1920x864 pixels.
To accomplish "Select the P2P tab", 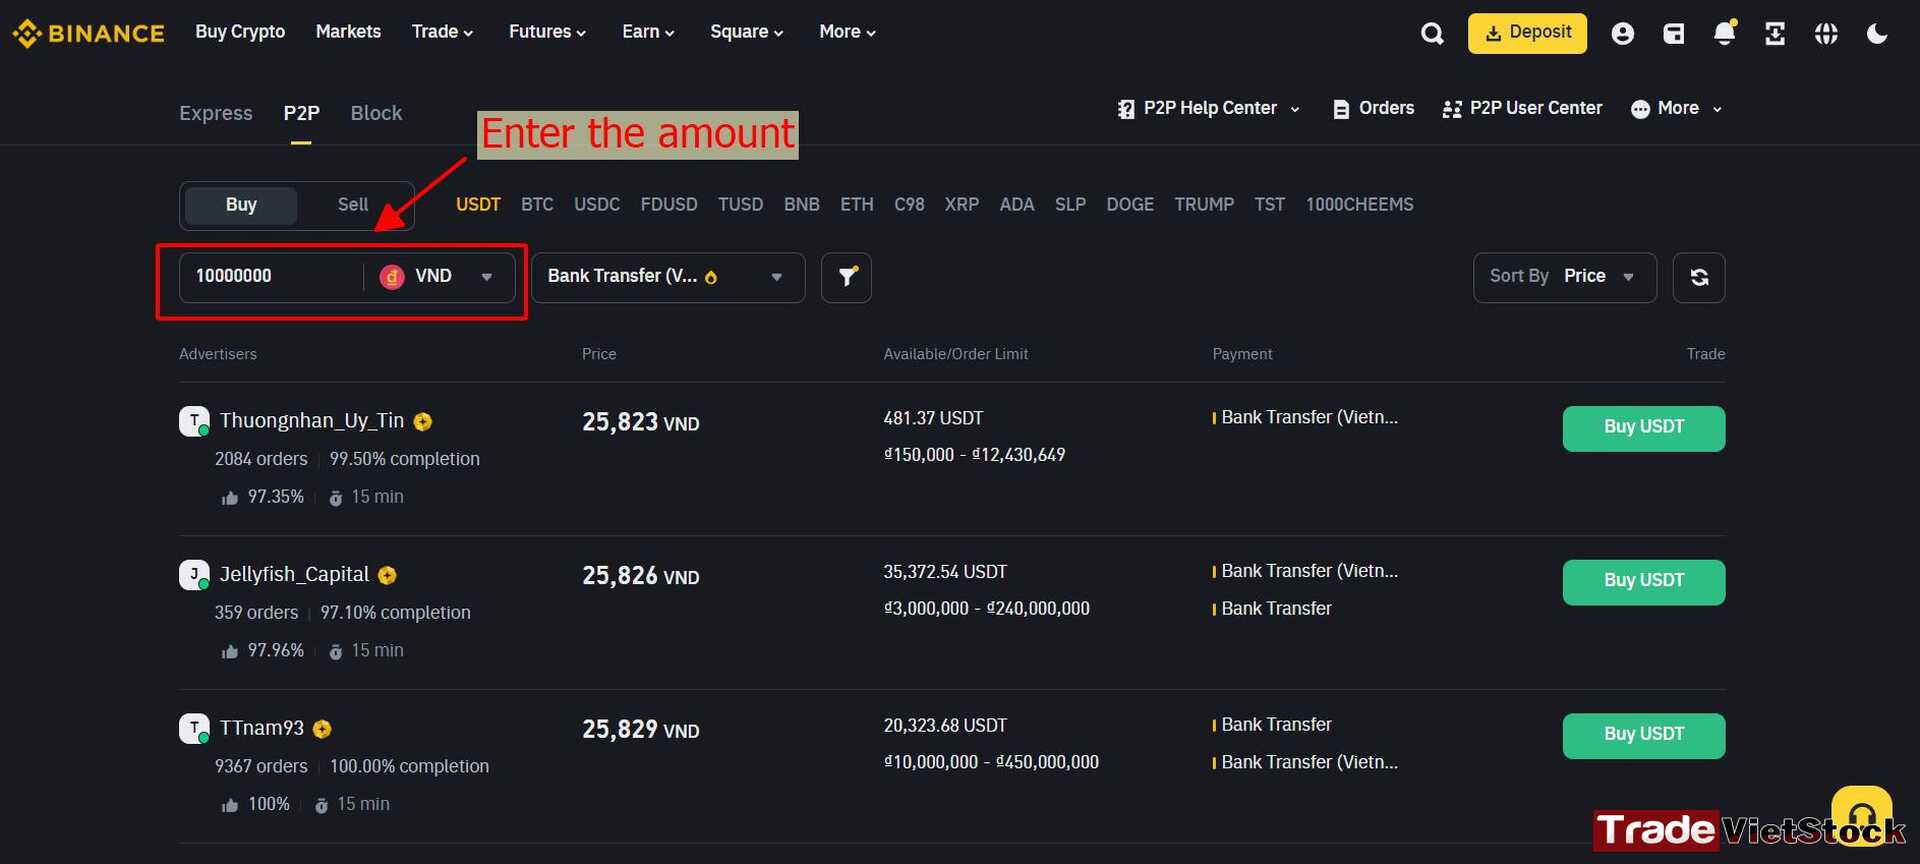I will tap(301, 113).
